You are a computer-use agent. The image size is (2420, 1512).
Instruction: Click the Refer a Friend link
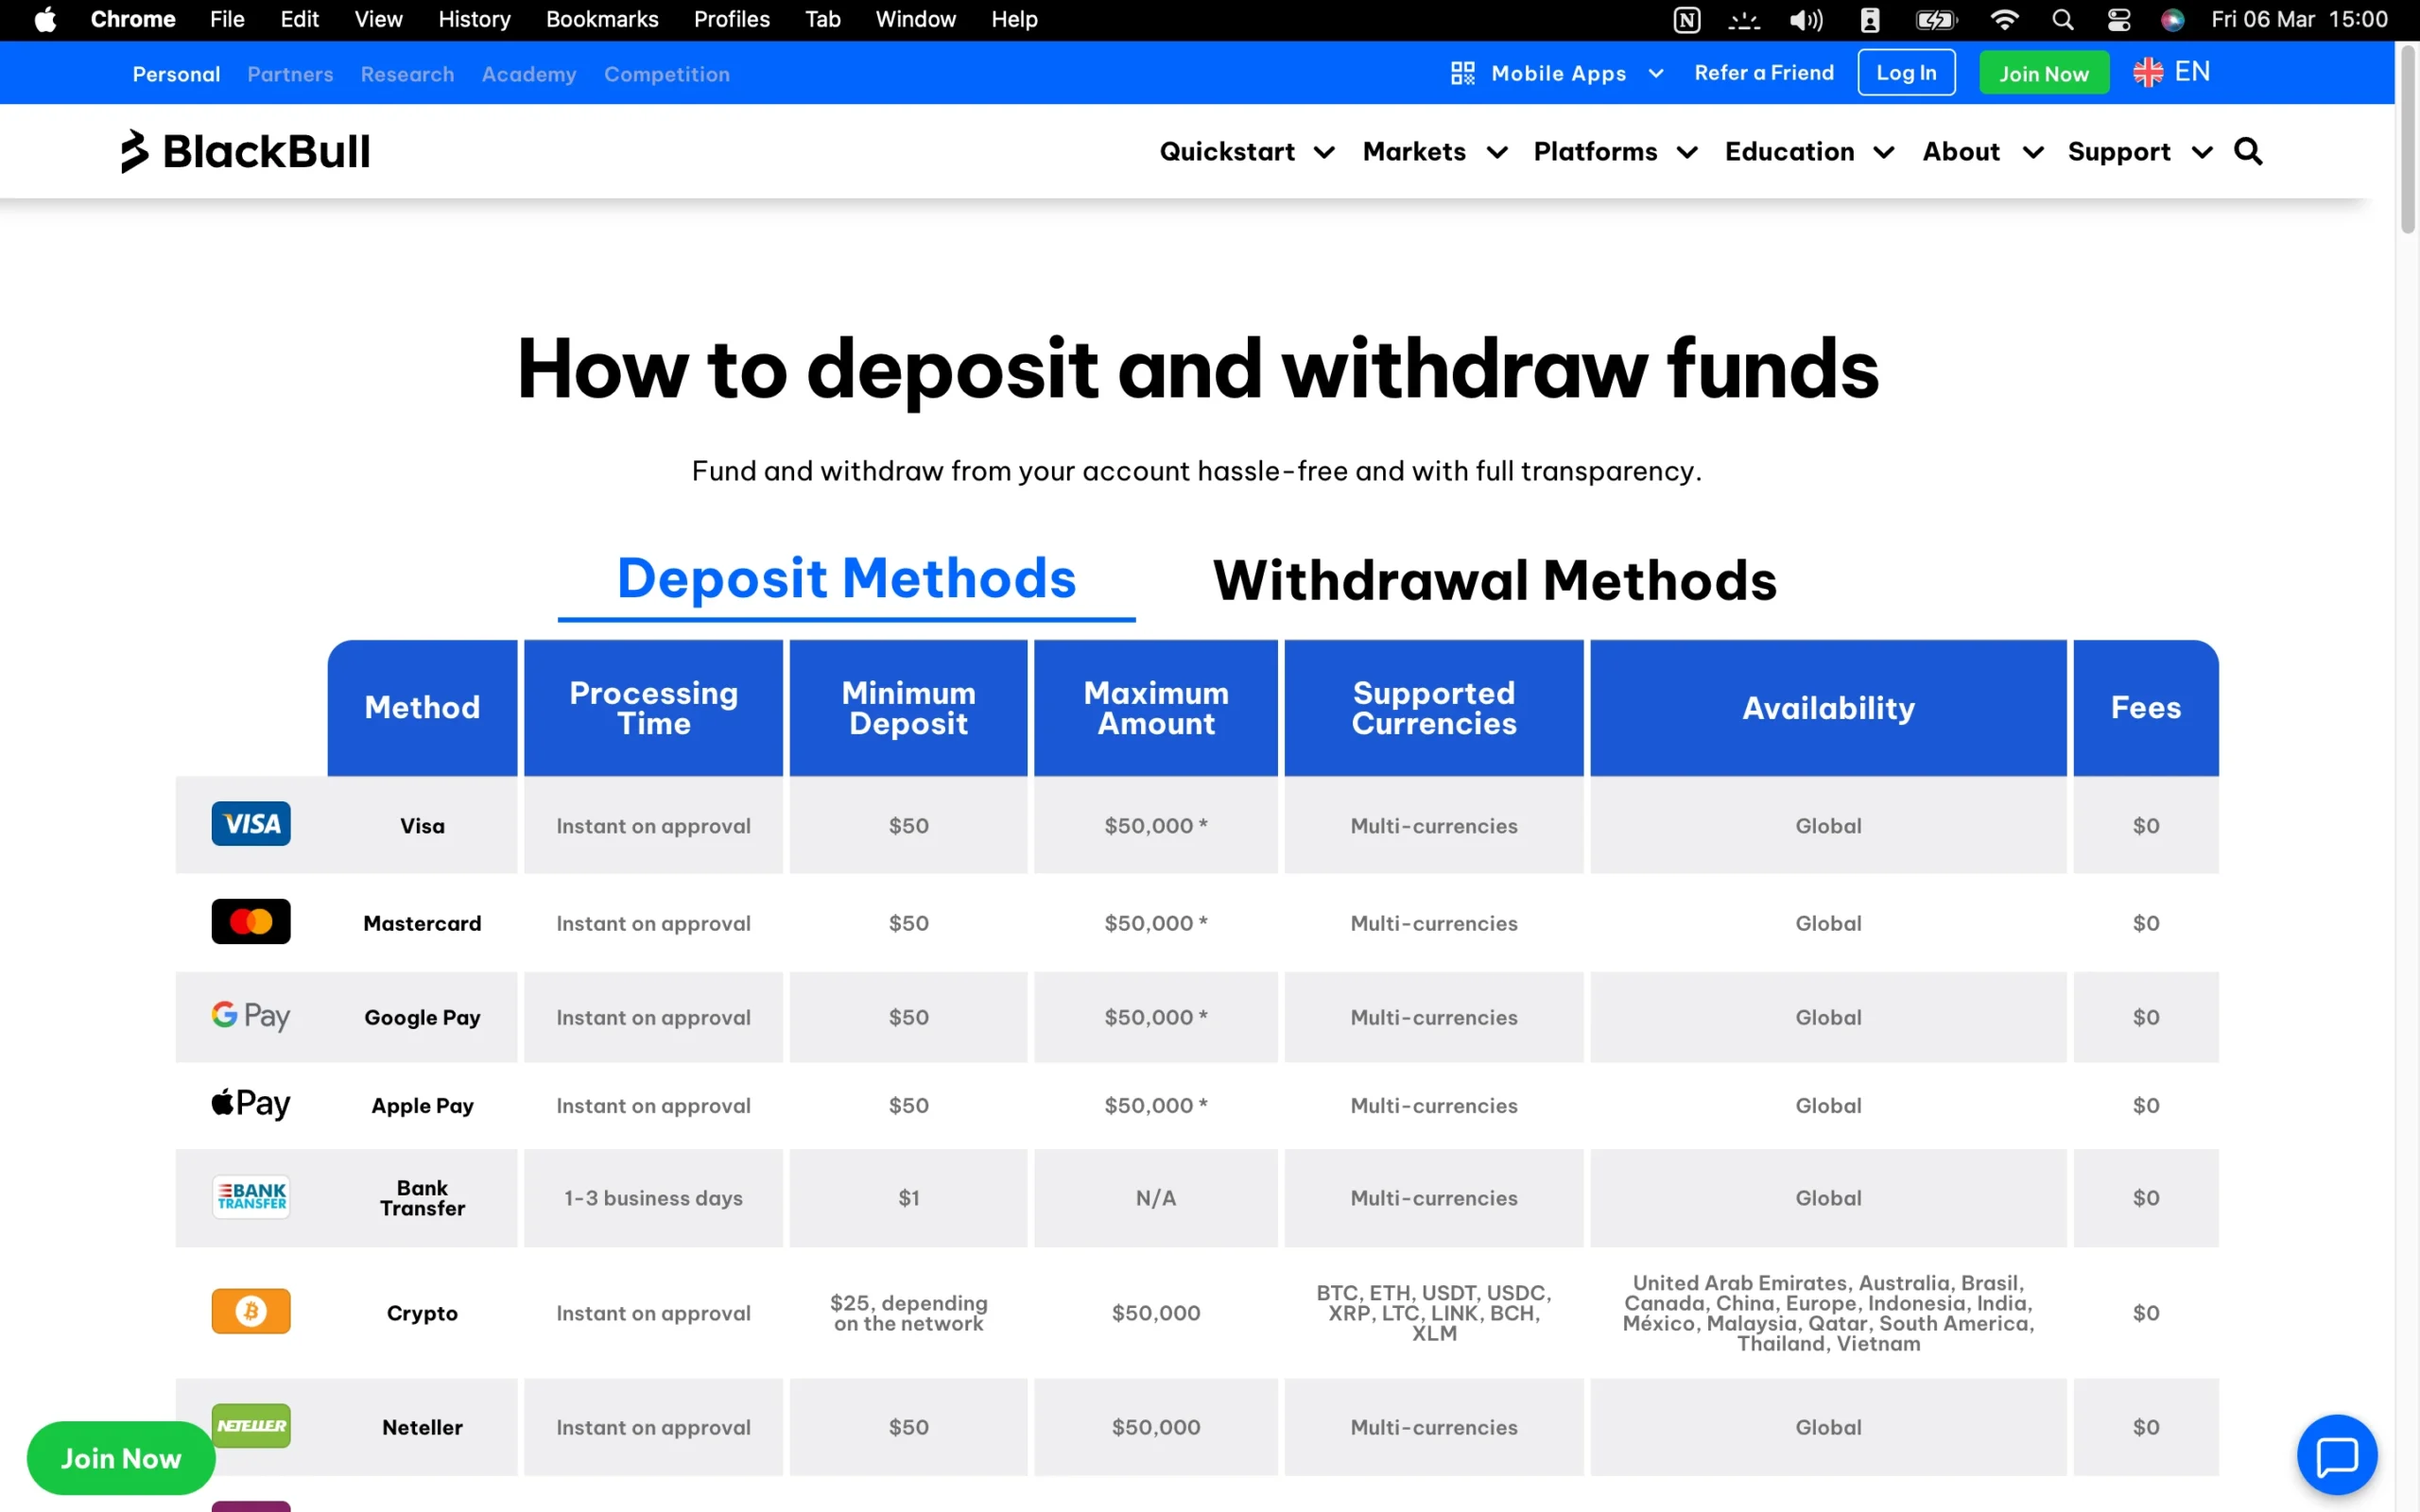1764,72
